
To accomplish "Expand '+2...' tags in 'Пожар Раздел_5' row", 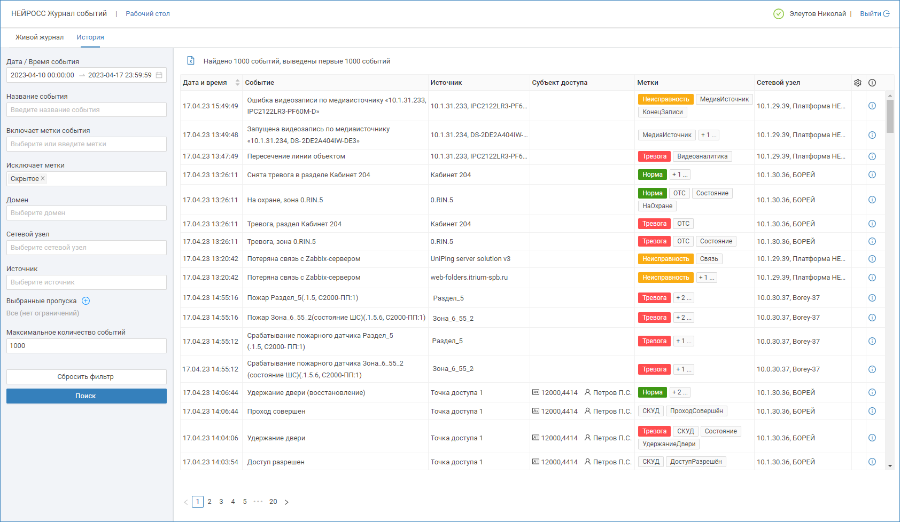I will pyautogui.click(x=683, y=298).
